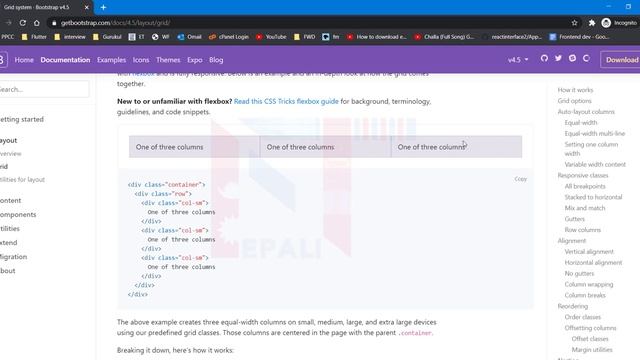Jump to Margin utilities section
Viewport: 640px width, 360px height.
point(592,350)
